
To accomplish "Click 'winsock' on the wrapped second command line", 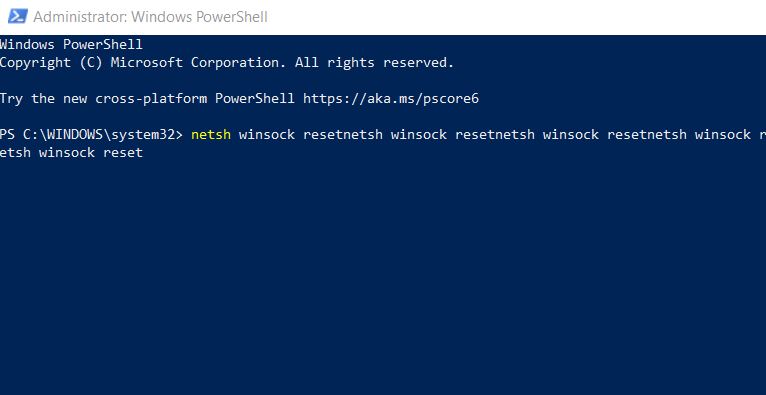I will (67, 153).
